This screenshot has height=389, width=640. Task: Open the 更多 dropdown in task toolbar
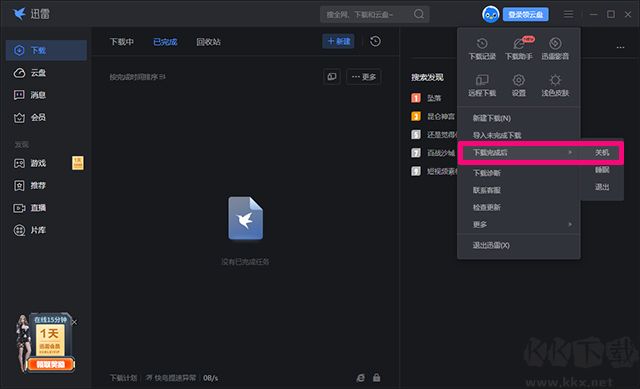[364, 77]
